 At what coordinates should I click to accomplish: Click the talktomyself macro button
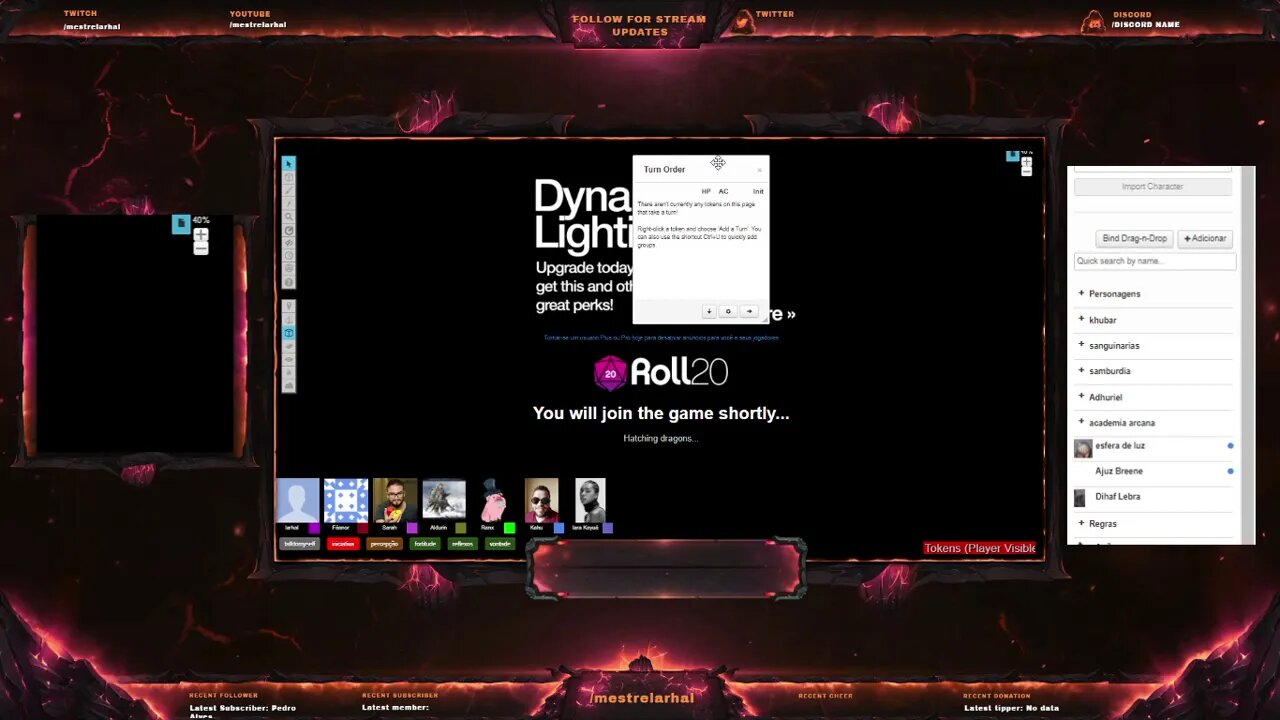pos(299,544)
